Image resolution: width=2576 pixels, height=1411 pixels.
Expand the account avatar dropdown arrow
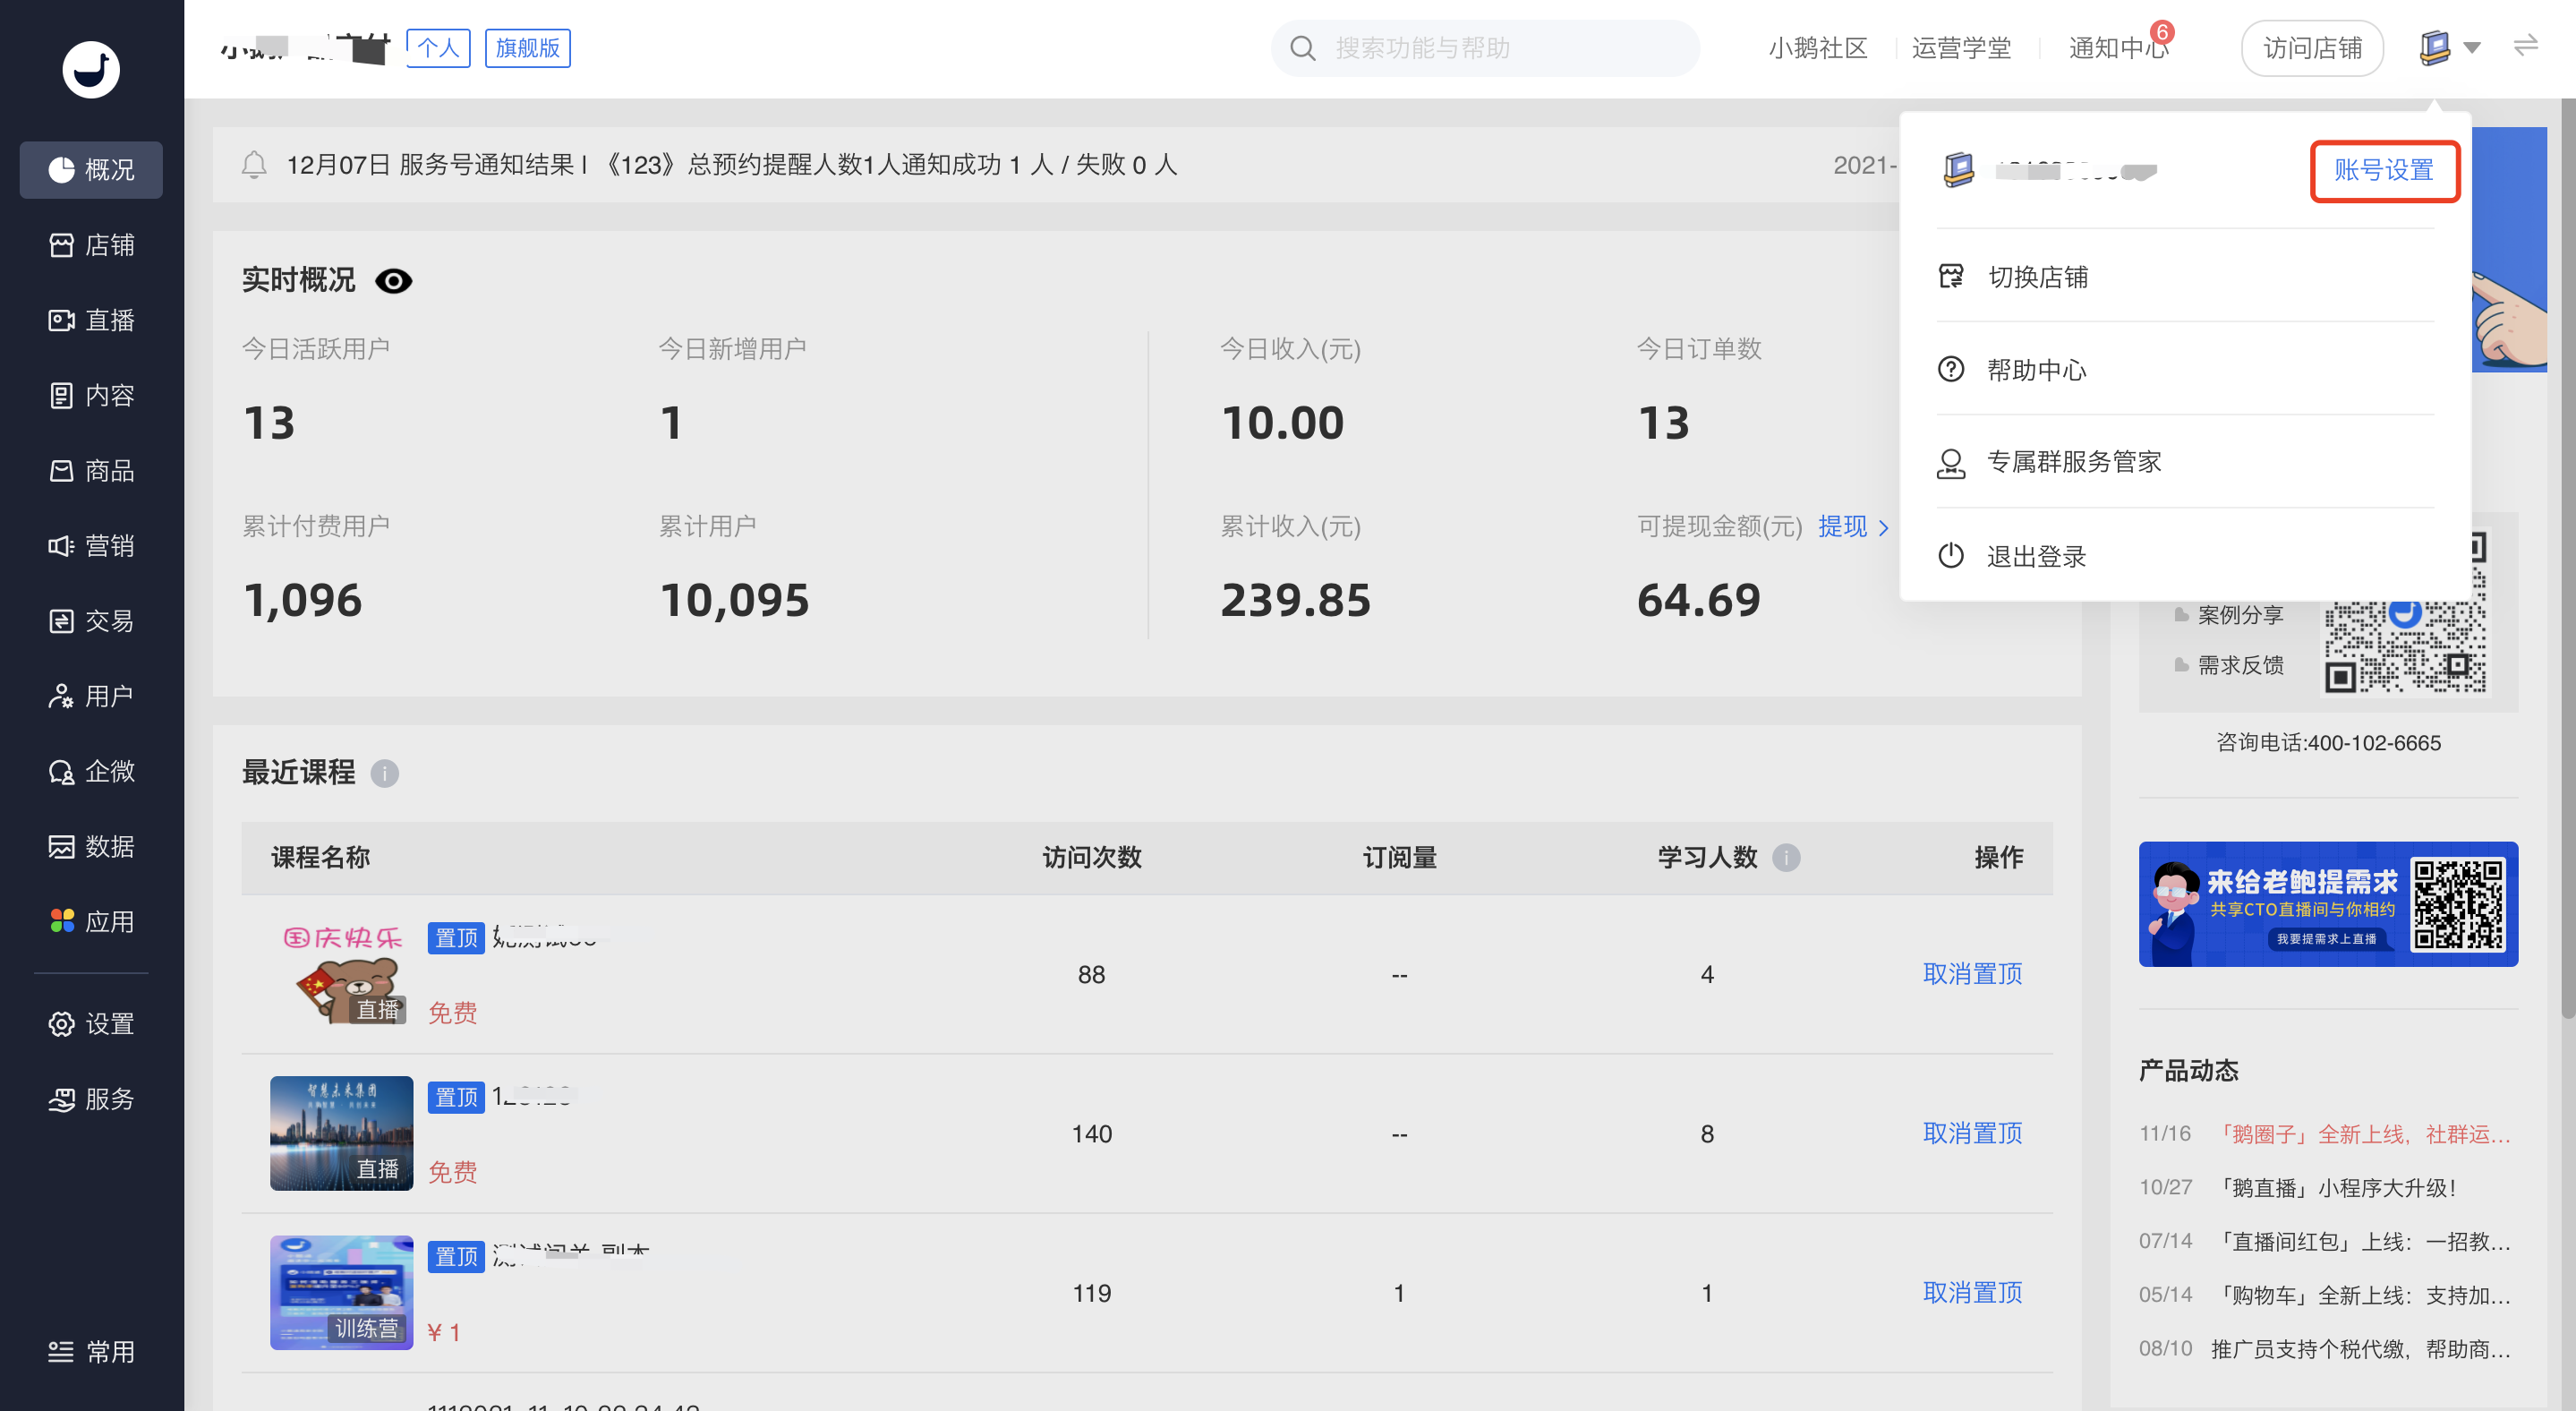point(2472,48)
